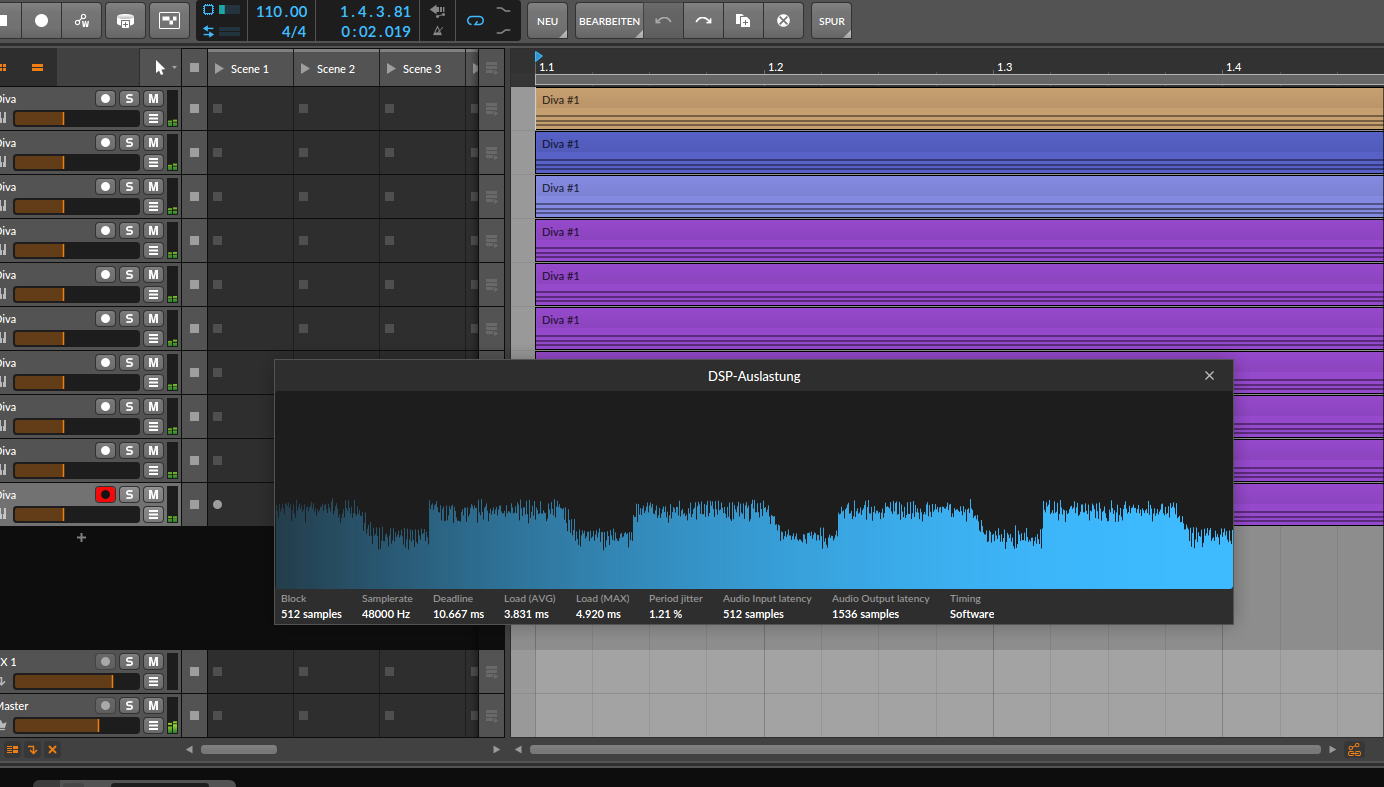Click the orange X icon at bottom left

[52, 749]
